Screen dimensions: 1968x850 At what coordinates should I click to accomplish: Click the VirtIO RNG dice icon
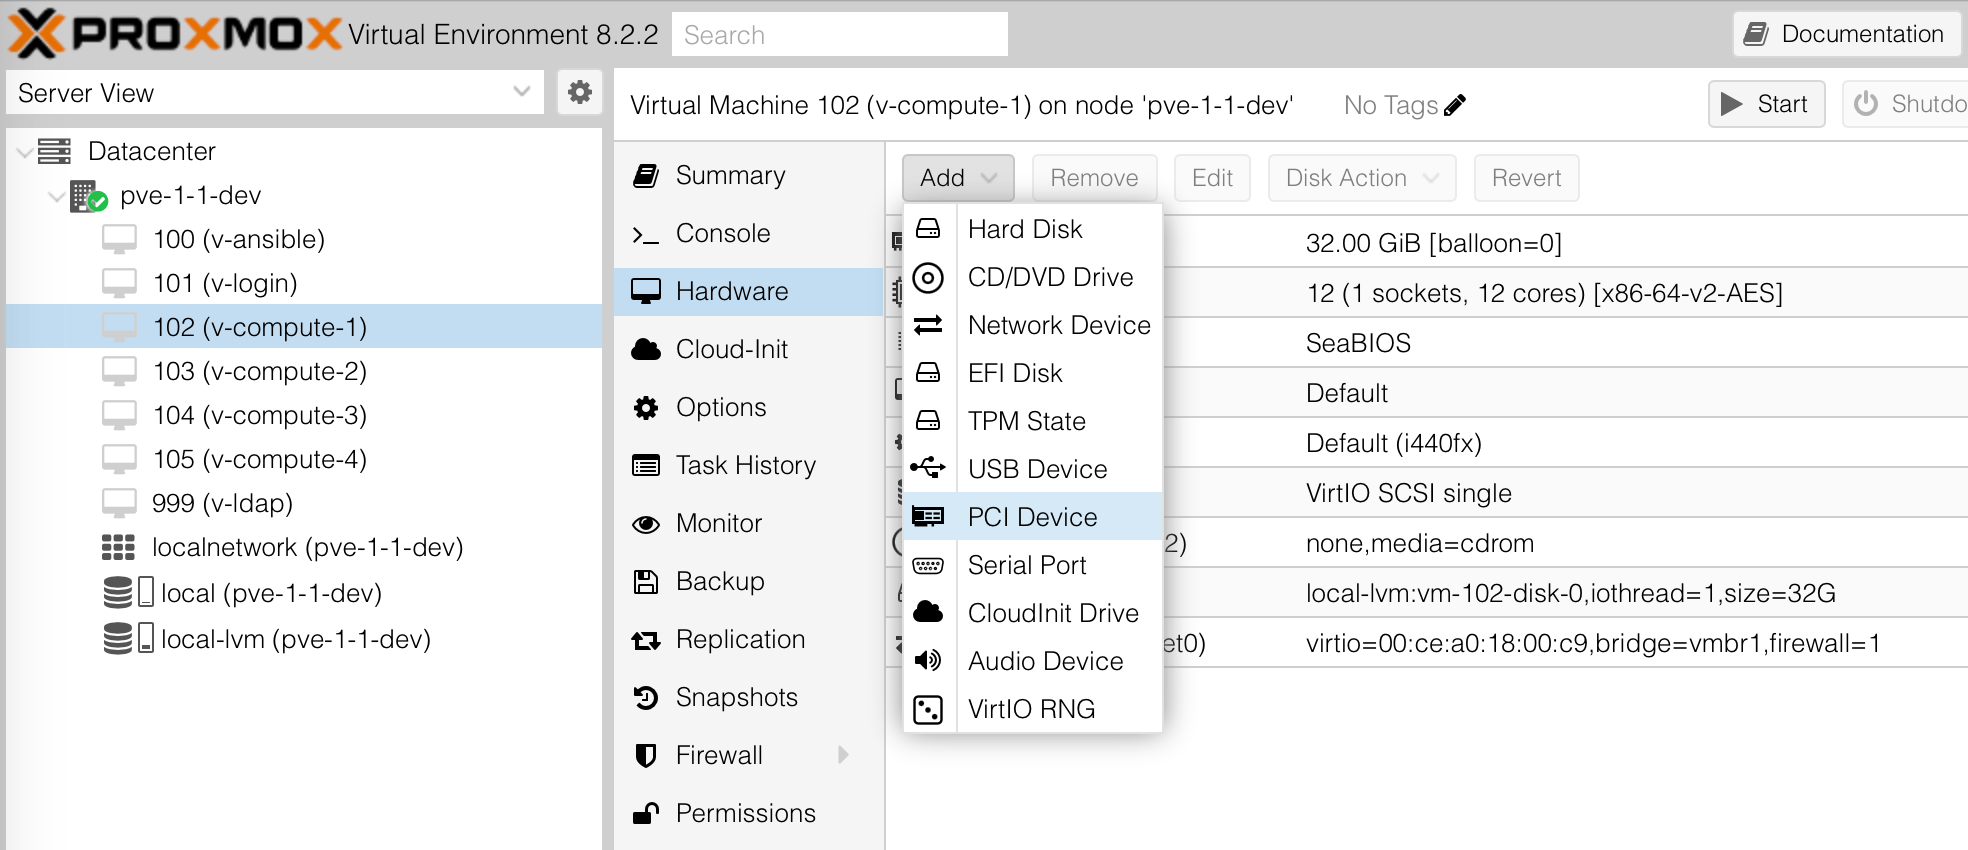[x=928, y=709]
